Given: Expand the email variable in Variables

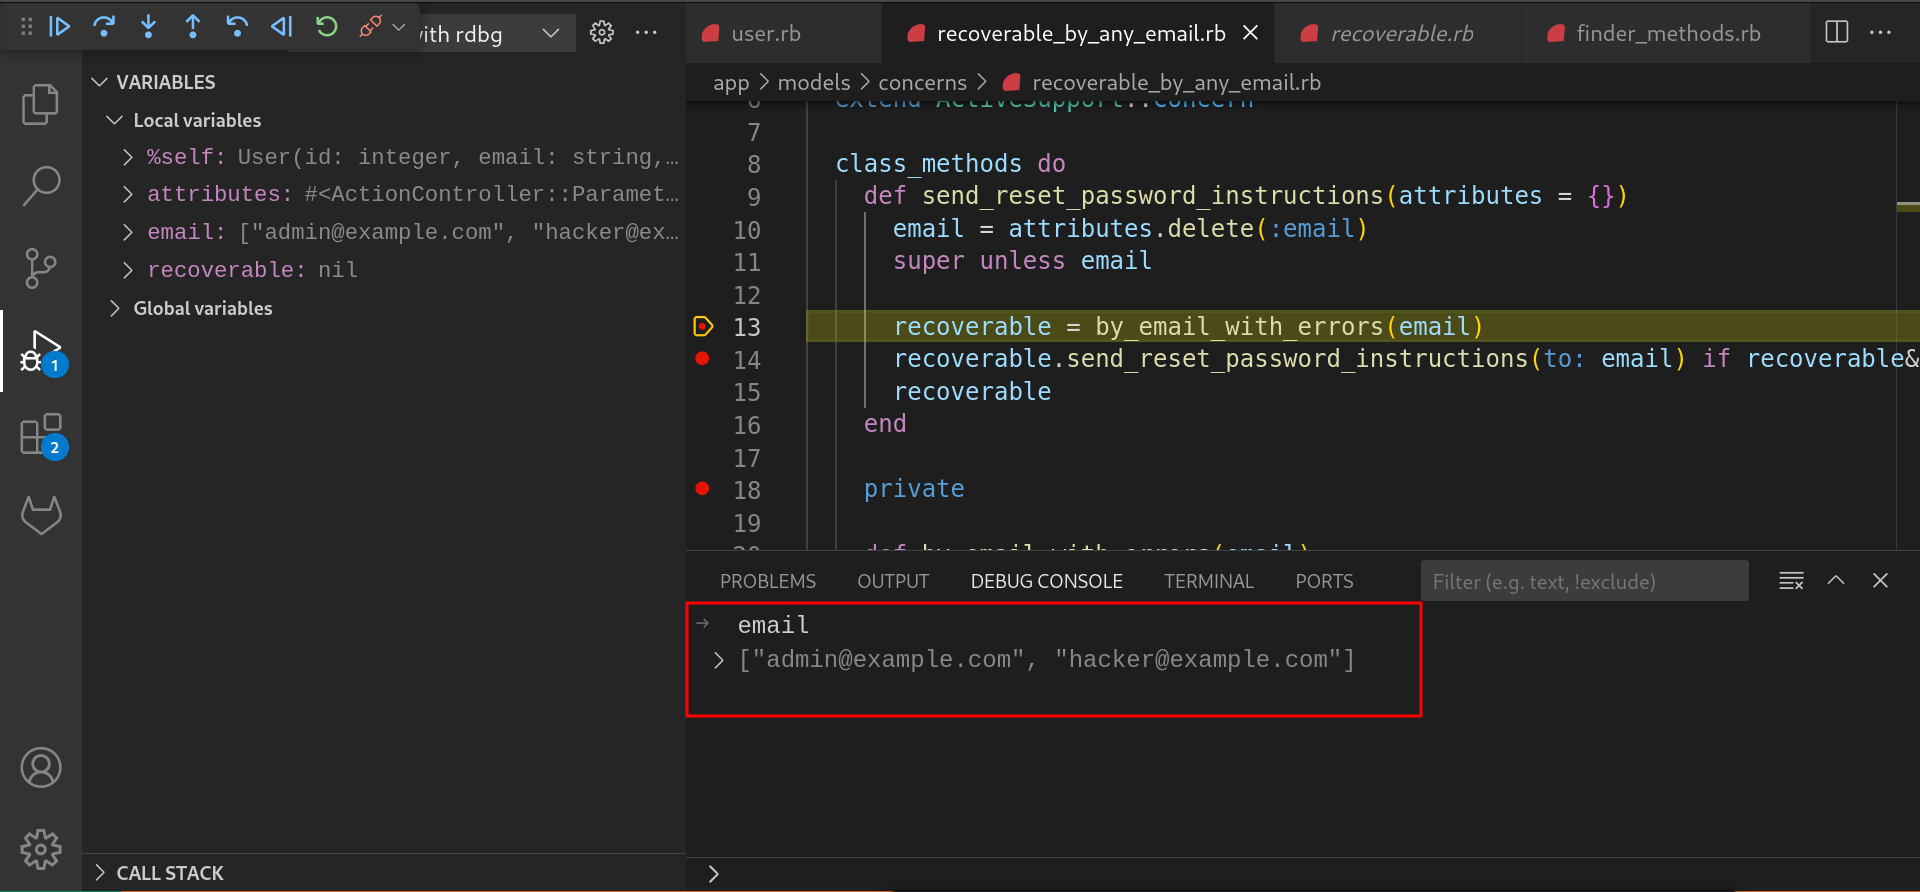Looking at the screenshot, I should (x=128, y=232).
